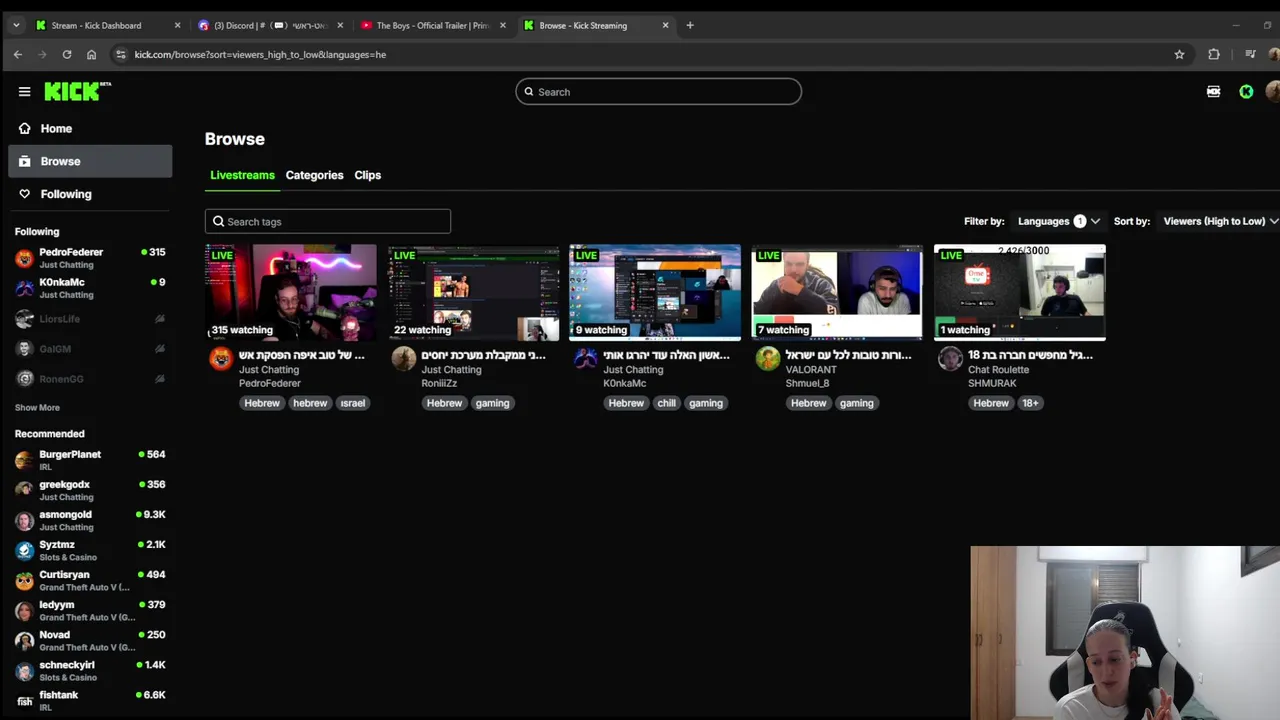Click PedroFederer avatar in Following list

[x=24, y=258]
